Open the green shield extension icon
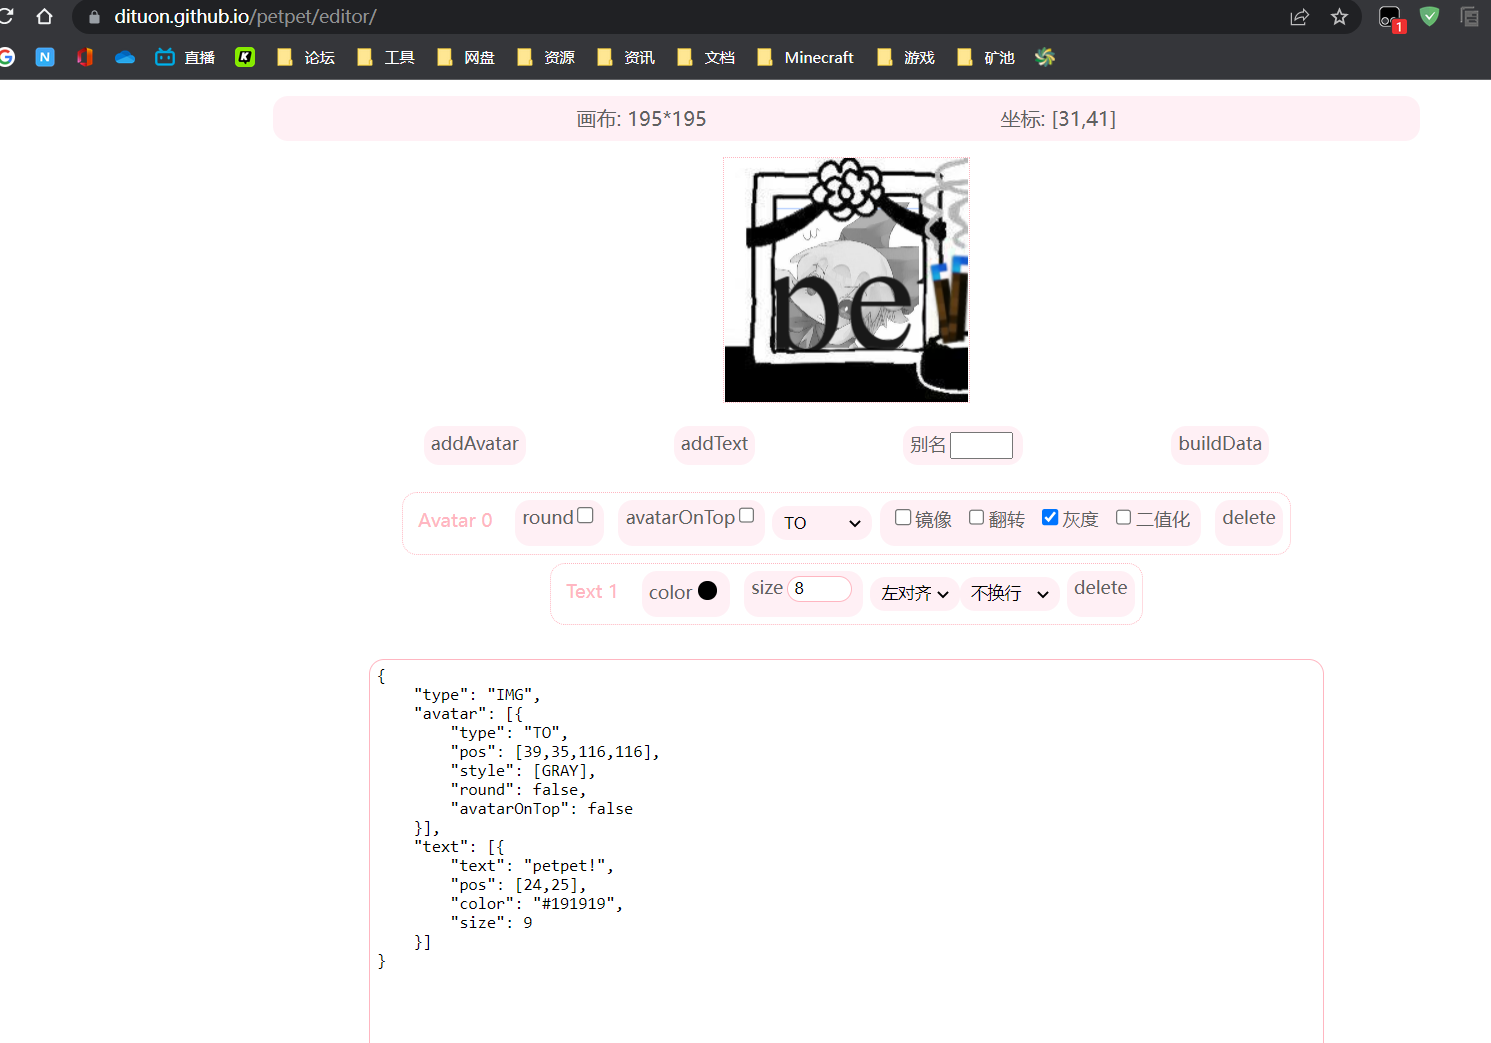Image resolution: width=1491 pixels, height=1043 pixels. [x=1430, y=16]
